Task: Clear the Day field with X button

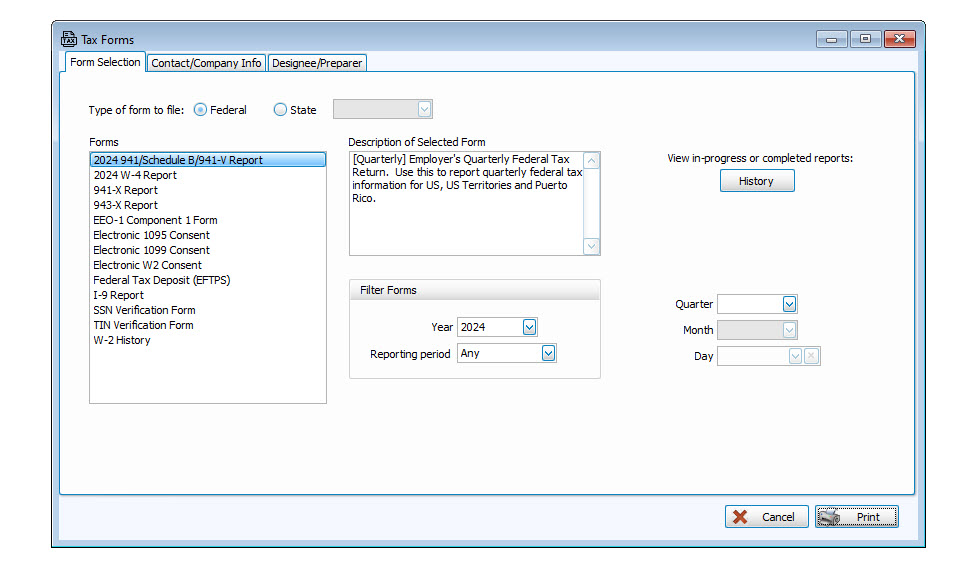Action: [x=811, y=356]
